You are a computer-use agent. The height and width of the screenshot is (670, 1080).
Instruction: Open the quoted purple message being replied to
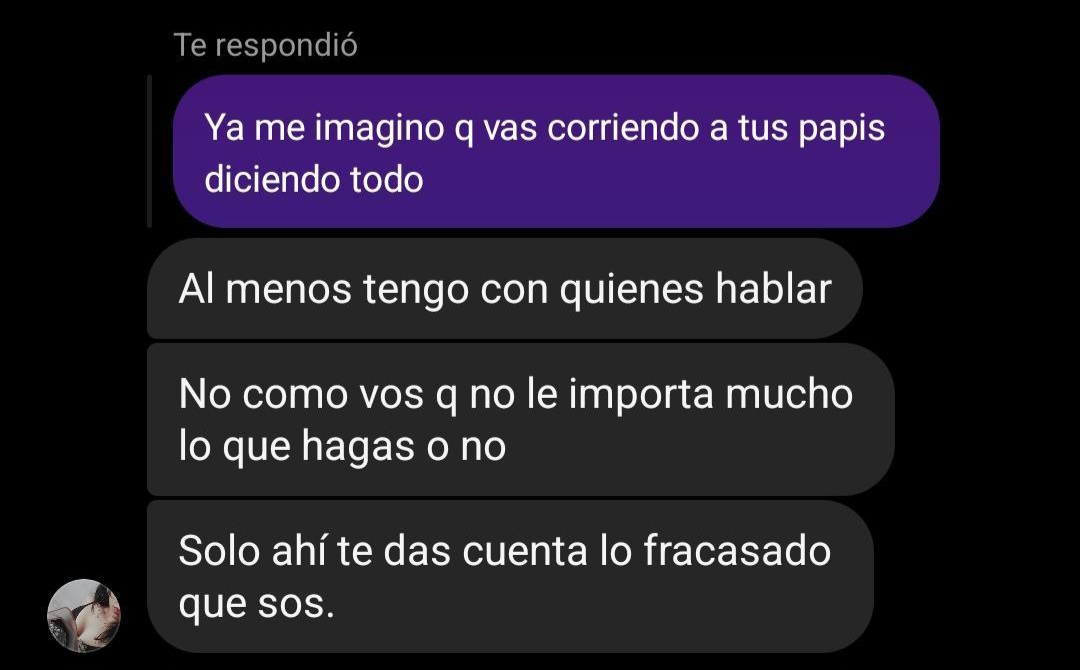556,151
